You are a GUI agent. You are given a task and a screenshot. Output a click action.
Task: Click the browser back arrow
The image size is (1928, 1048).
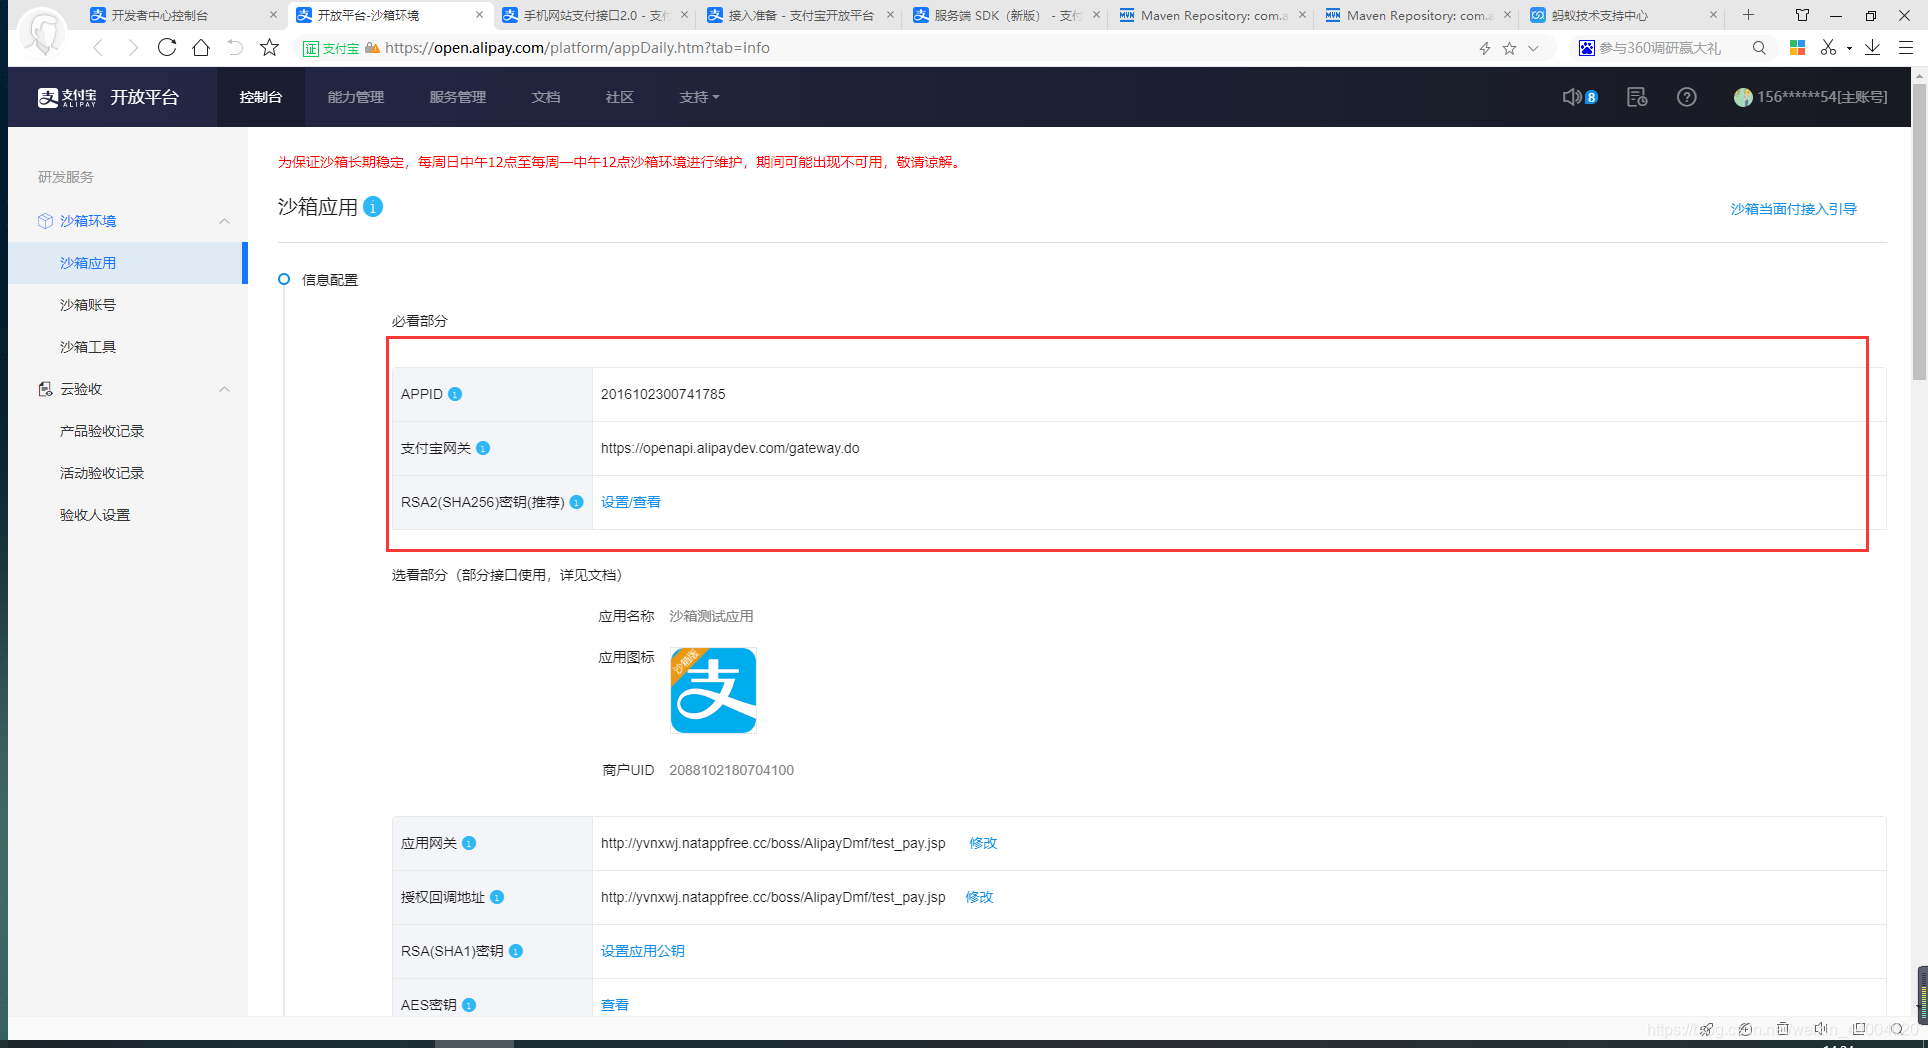(98, 48)
